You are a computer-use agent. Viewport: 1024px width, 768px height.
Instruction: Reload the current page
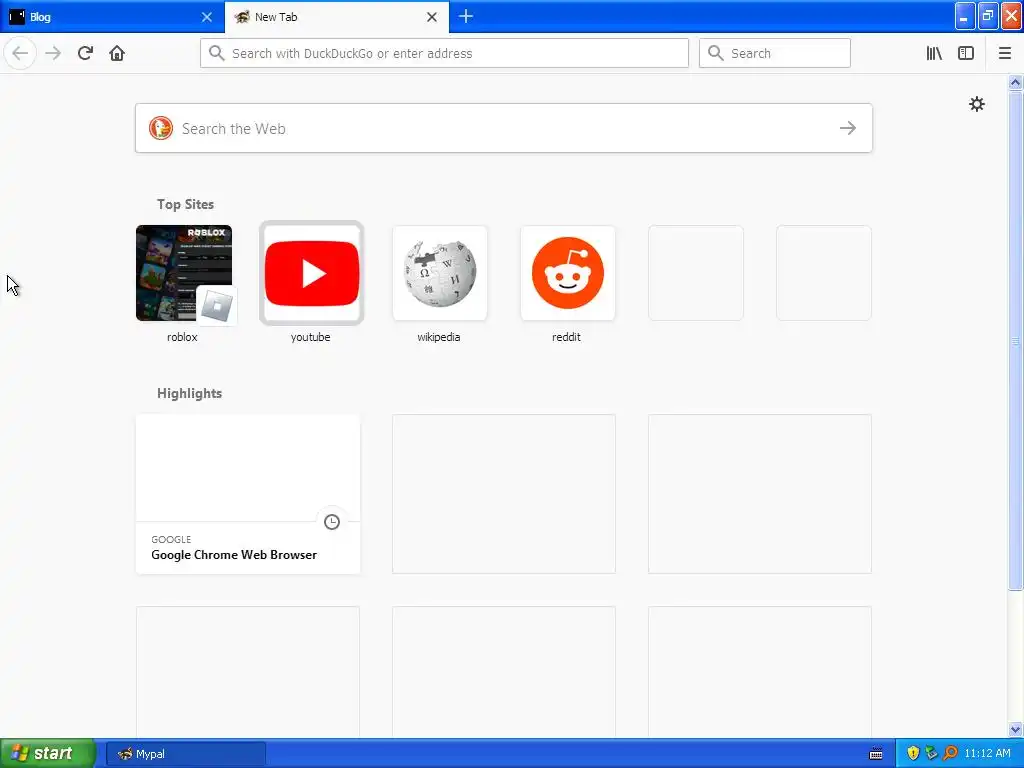pyautogui.click(x=85, y=53)
